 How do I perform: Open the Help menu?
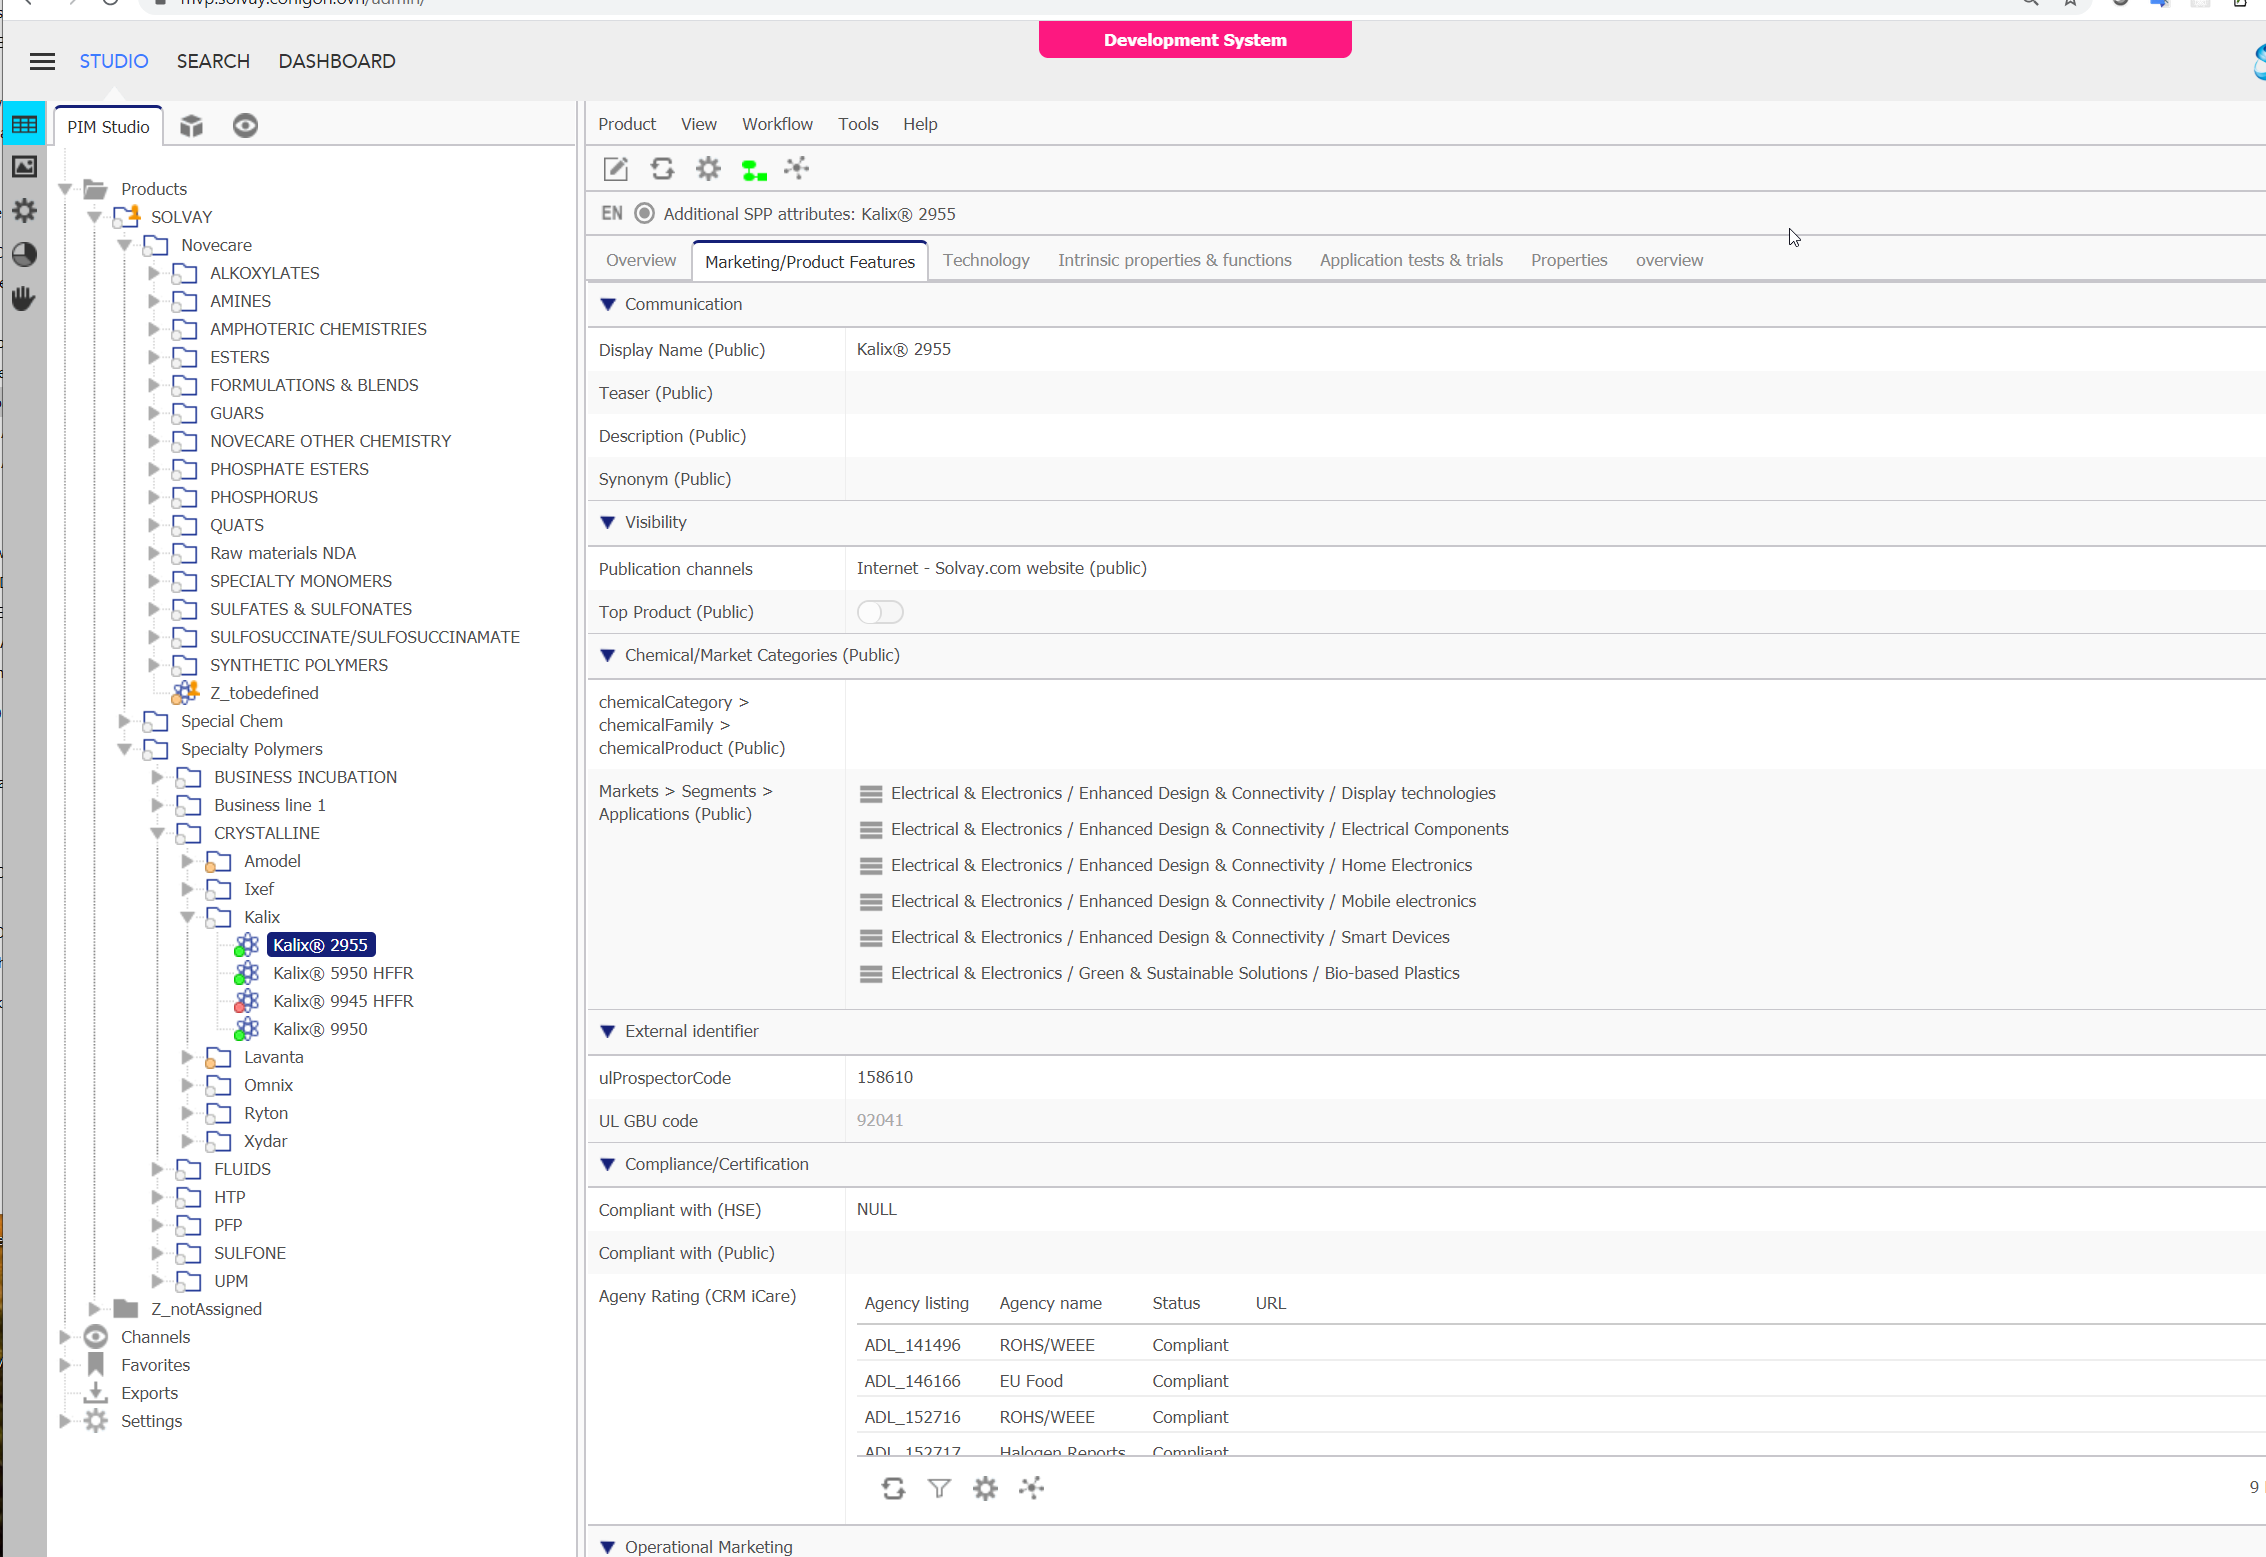920,124
